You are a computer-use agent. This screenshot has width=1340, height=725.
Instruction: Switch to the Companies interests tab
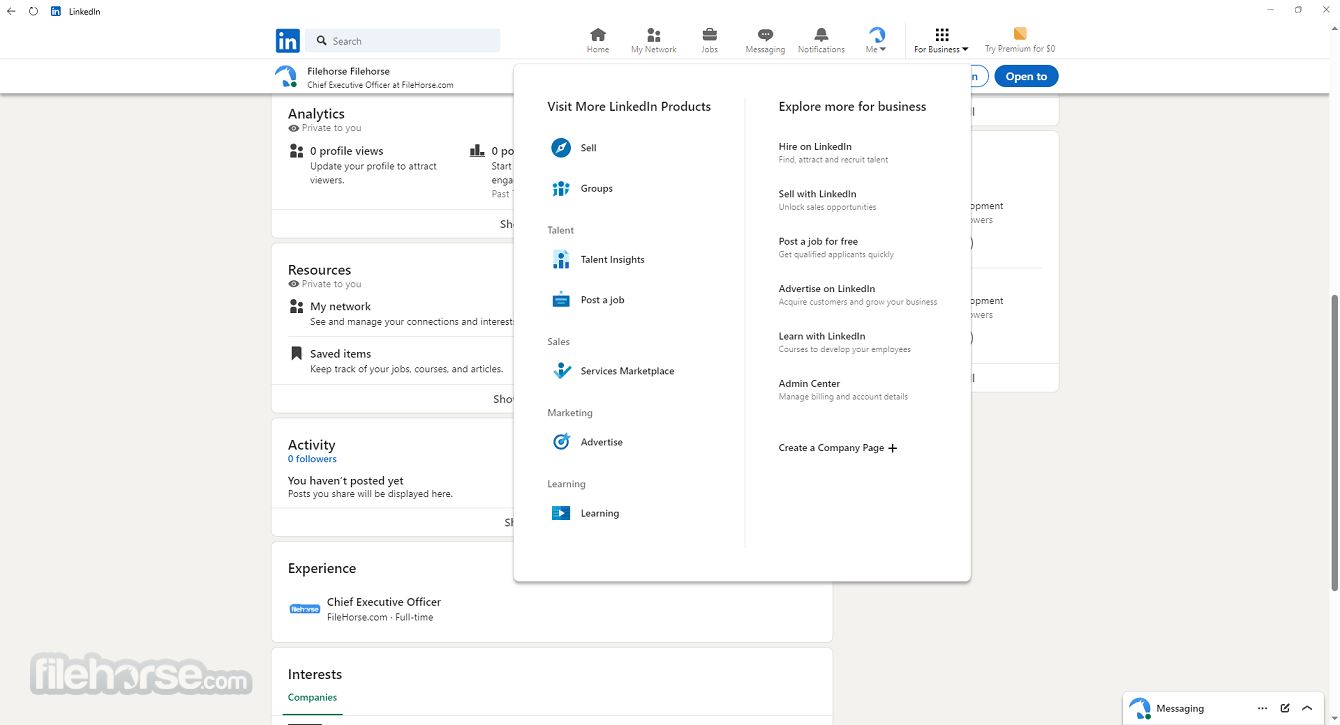[312, 698]
